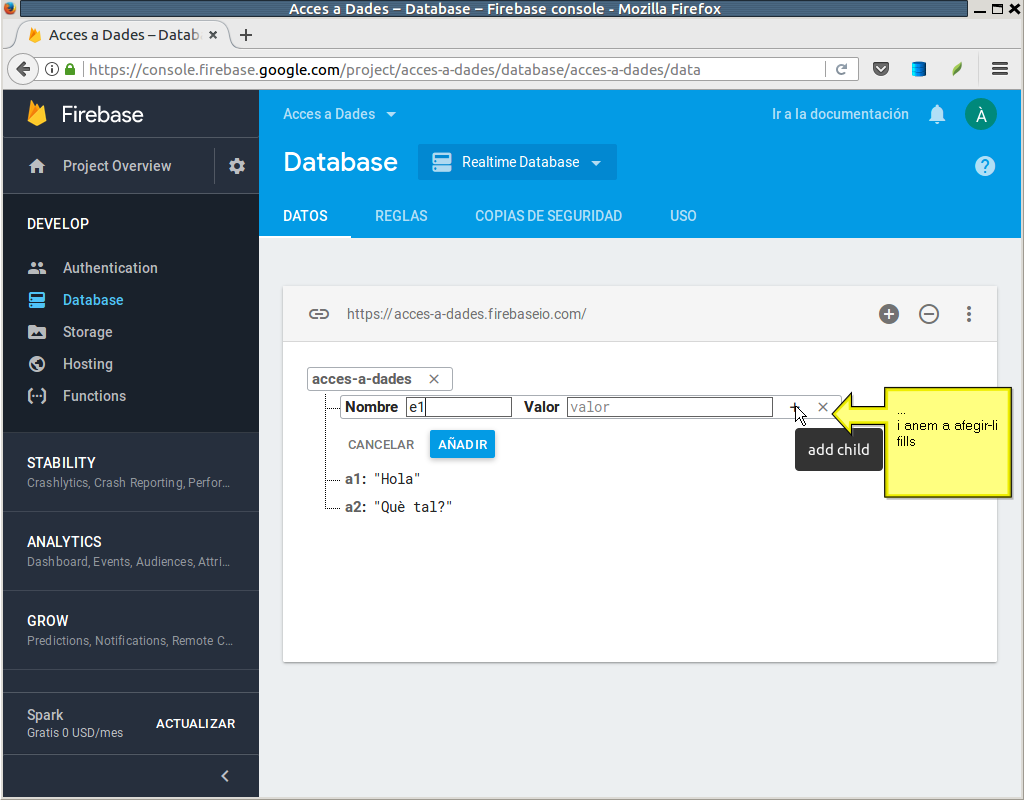This screenshot has height=800, width=1024.
Task: Switch to the REGLAS tab
Action: pyautogui.click(x=401, y=216)
